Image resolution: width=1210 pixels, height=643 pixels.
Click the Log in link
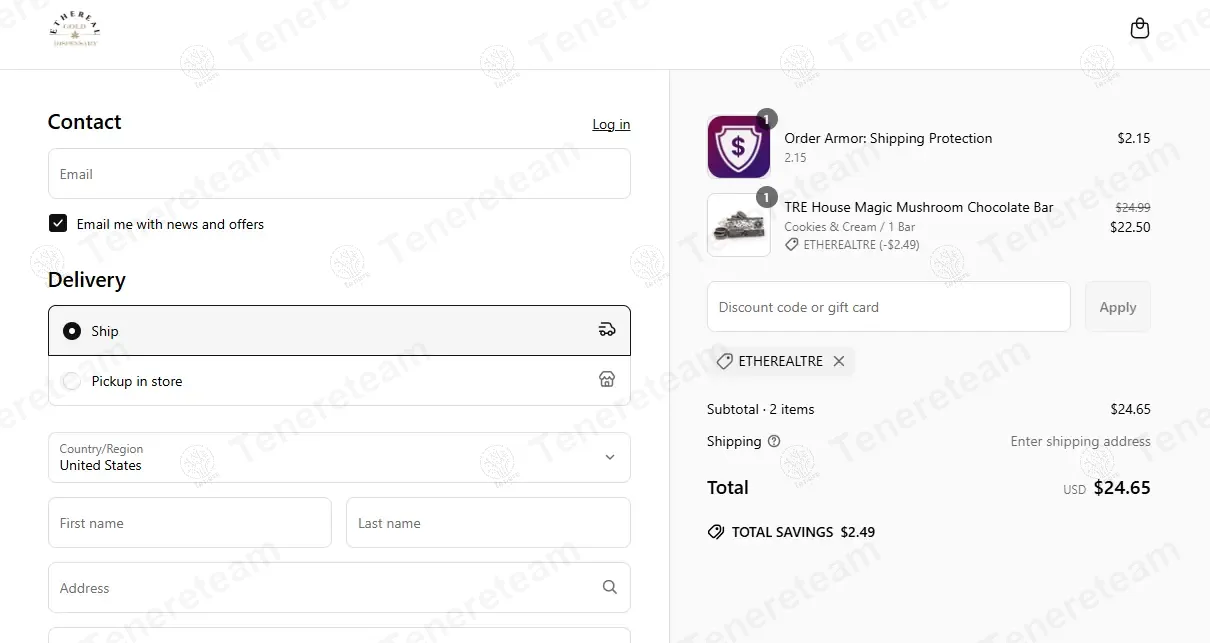click(611, 124)
